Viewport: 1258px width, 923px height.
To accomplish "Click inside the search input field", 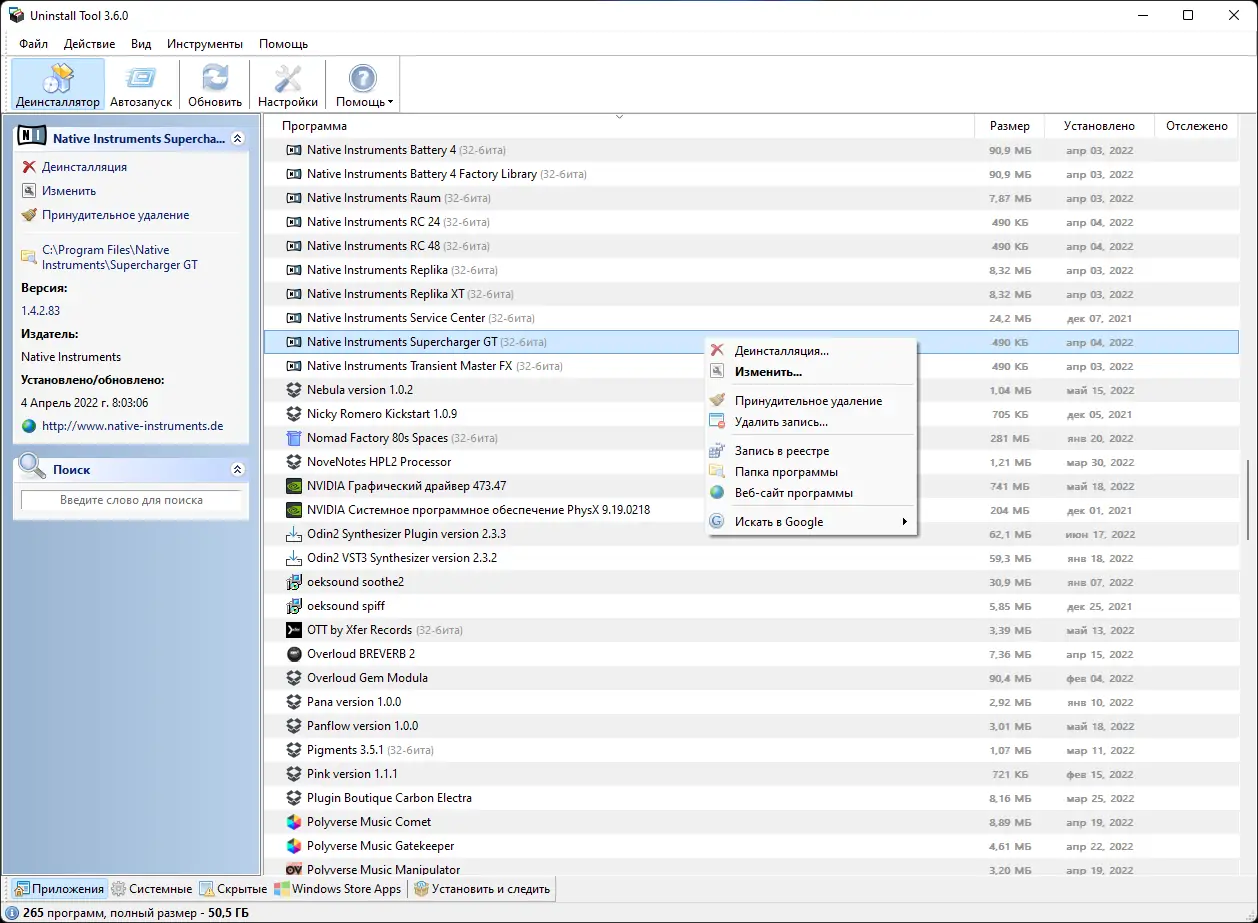I will [x=130, y=499].
